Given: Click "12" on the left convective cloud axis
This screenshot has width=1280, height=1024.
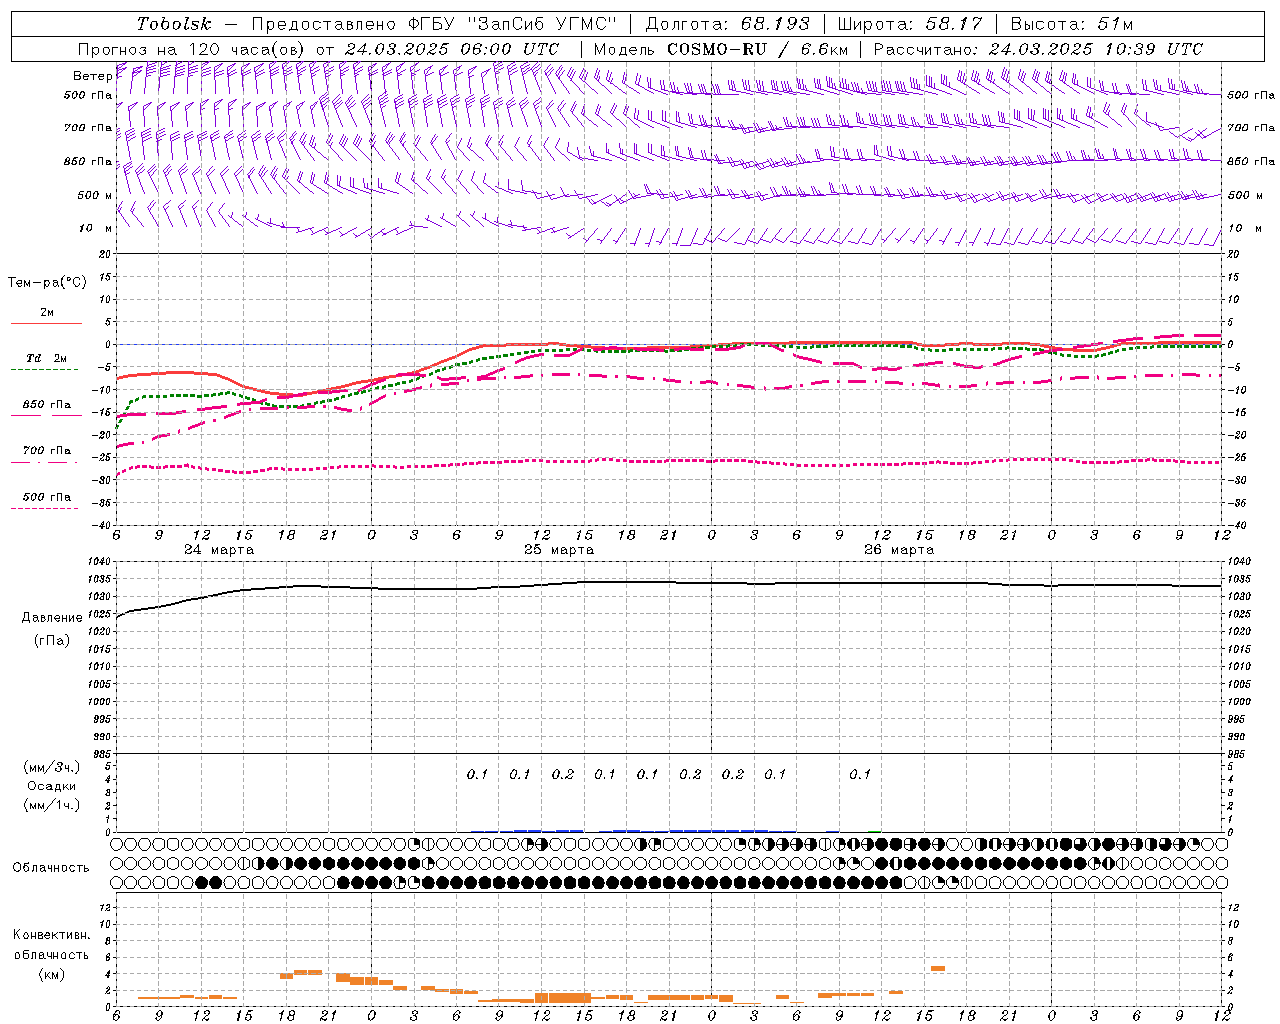Looking at the screenshot, I should (107, 907).
